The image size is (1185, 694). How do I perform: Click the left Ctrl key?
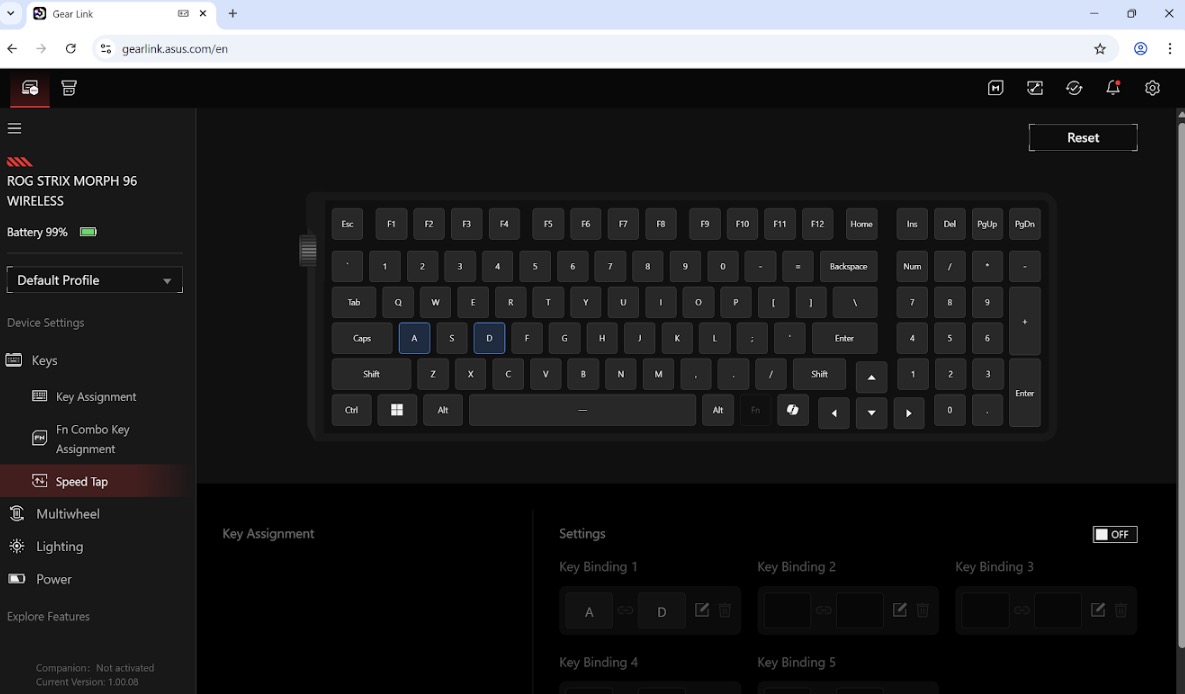click(351, 410)
